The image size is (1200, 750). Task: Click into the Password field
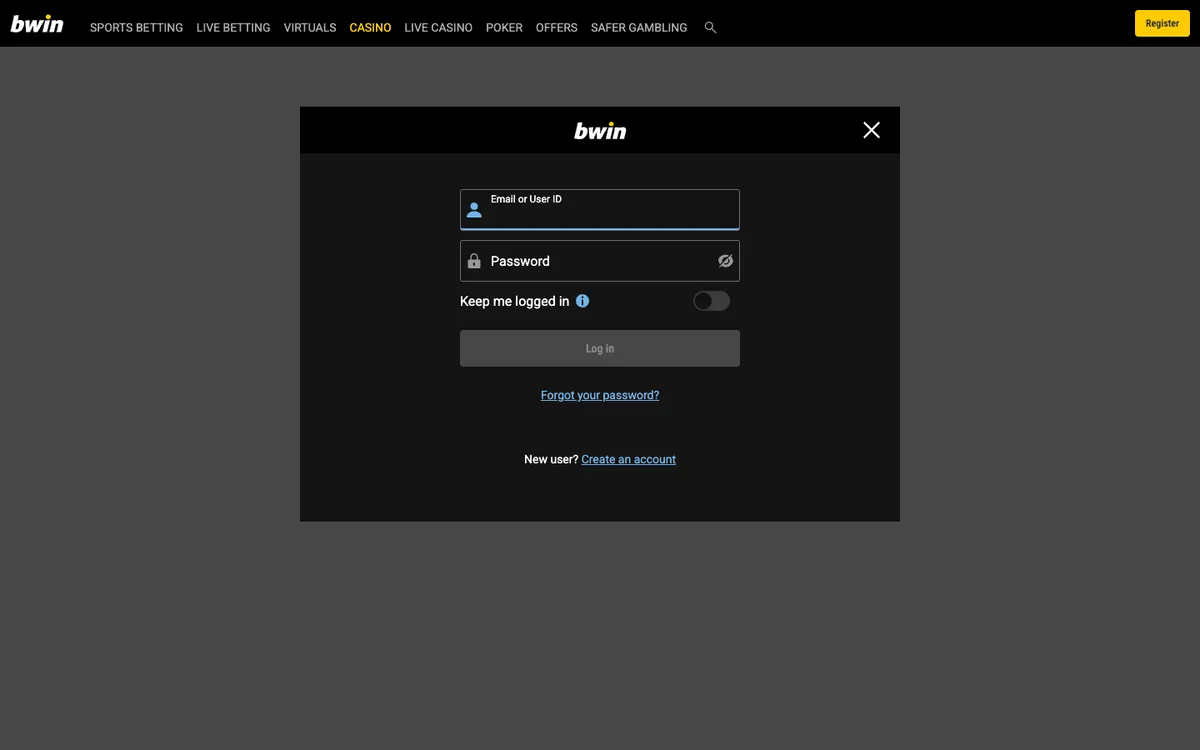click(600, 261)
